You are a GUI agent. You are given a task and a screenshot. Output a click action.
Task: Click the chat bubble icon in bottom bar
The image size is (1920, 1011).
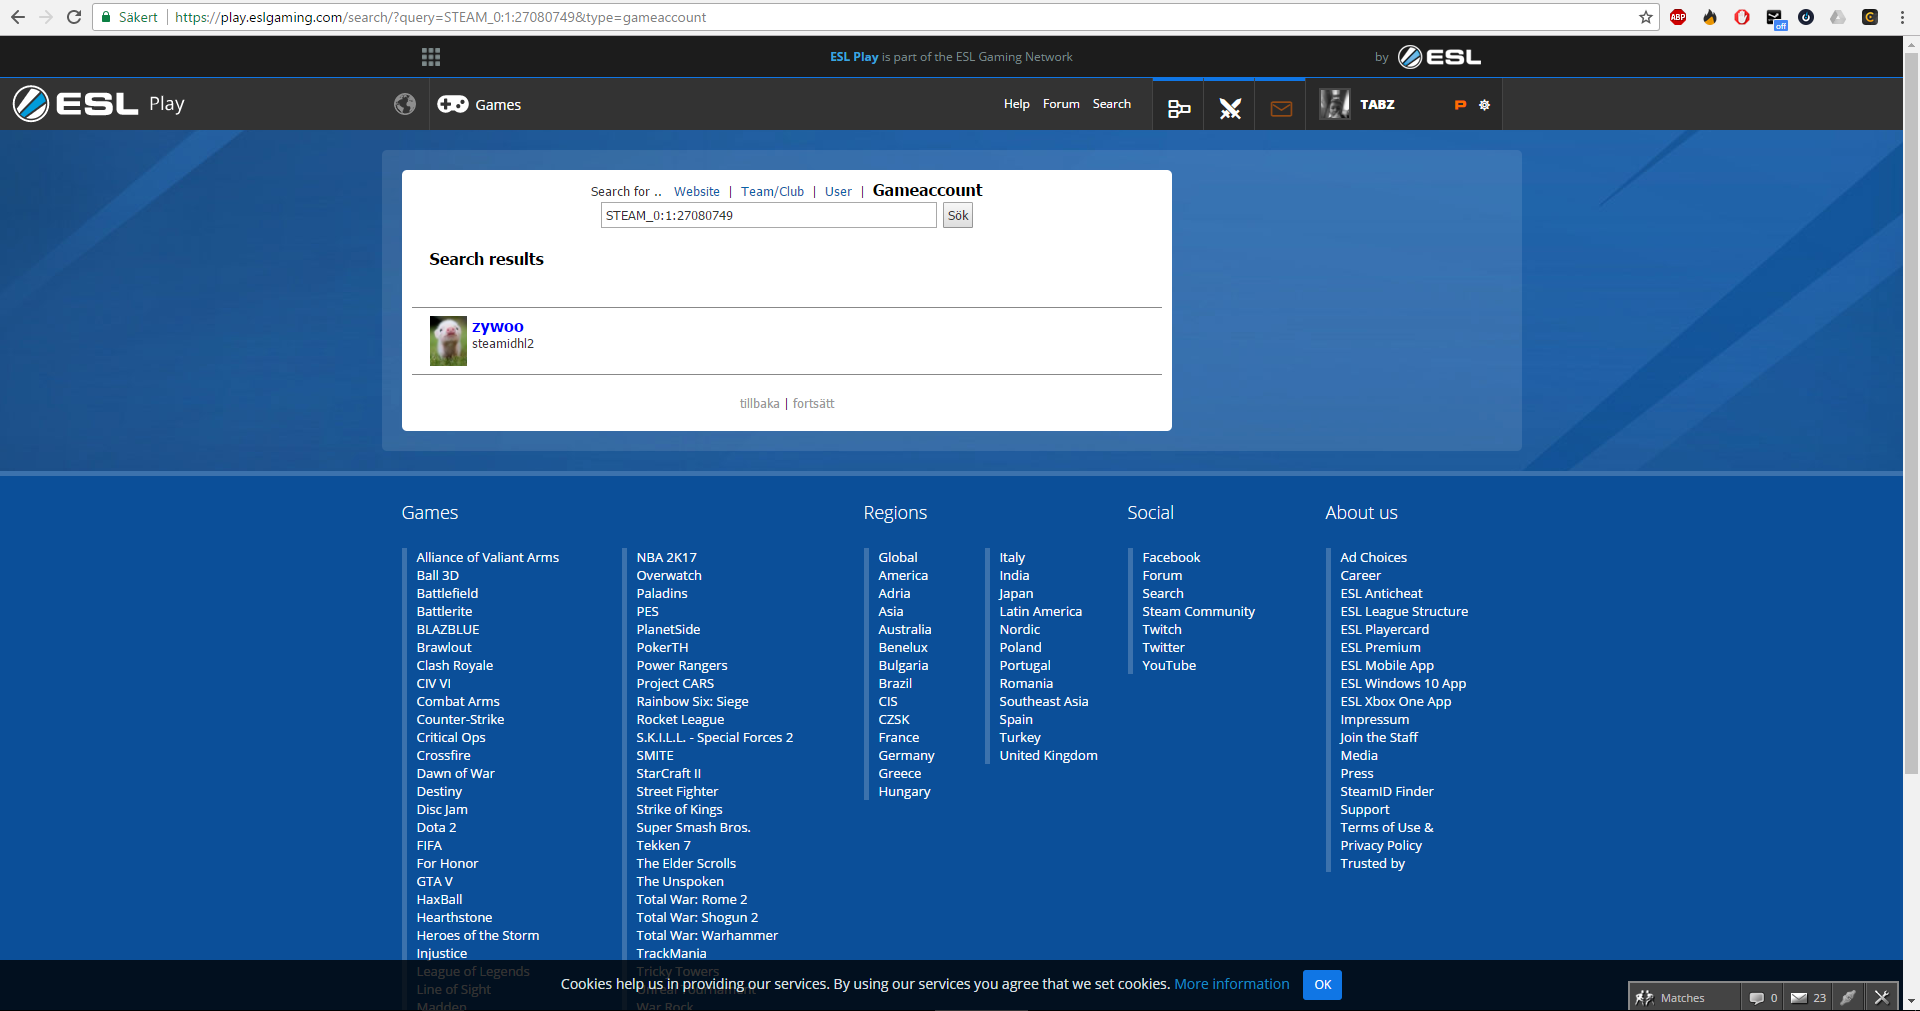coord(1756,998)
